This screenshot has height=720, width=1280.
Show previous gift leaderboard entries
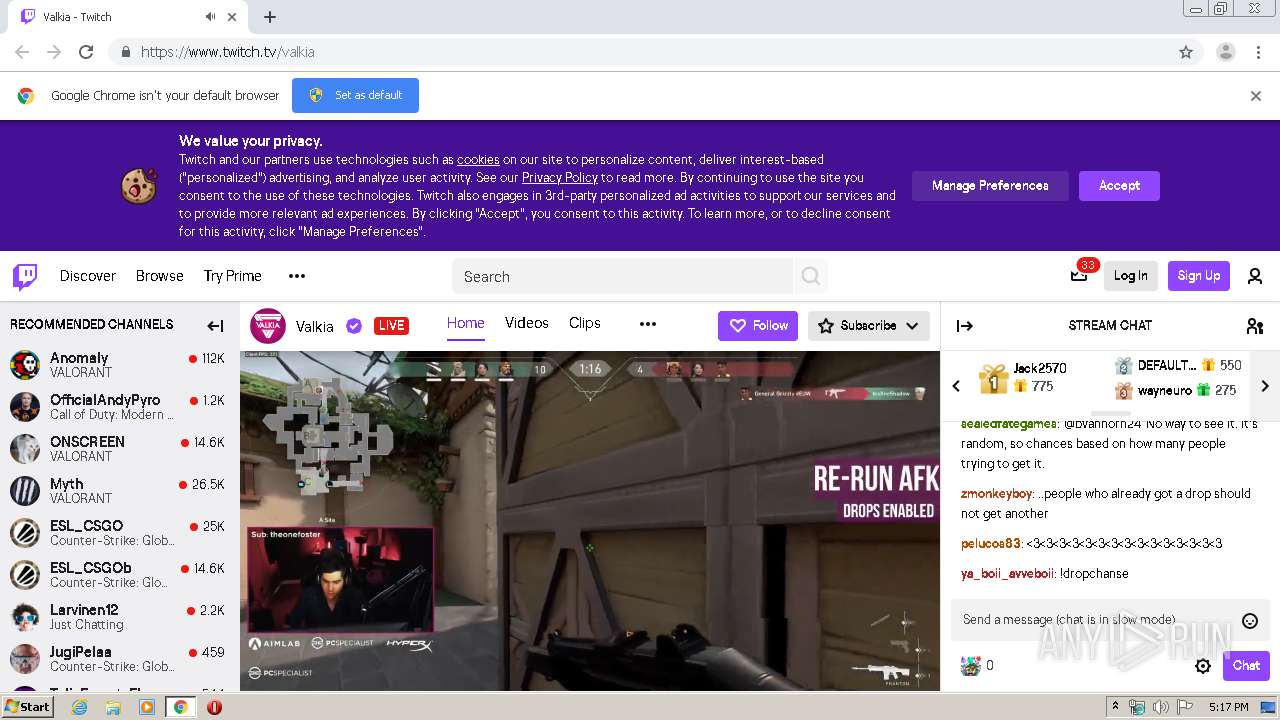coord(956,386)
